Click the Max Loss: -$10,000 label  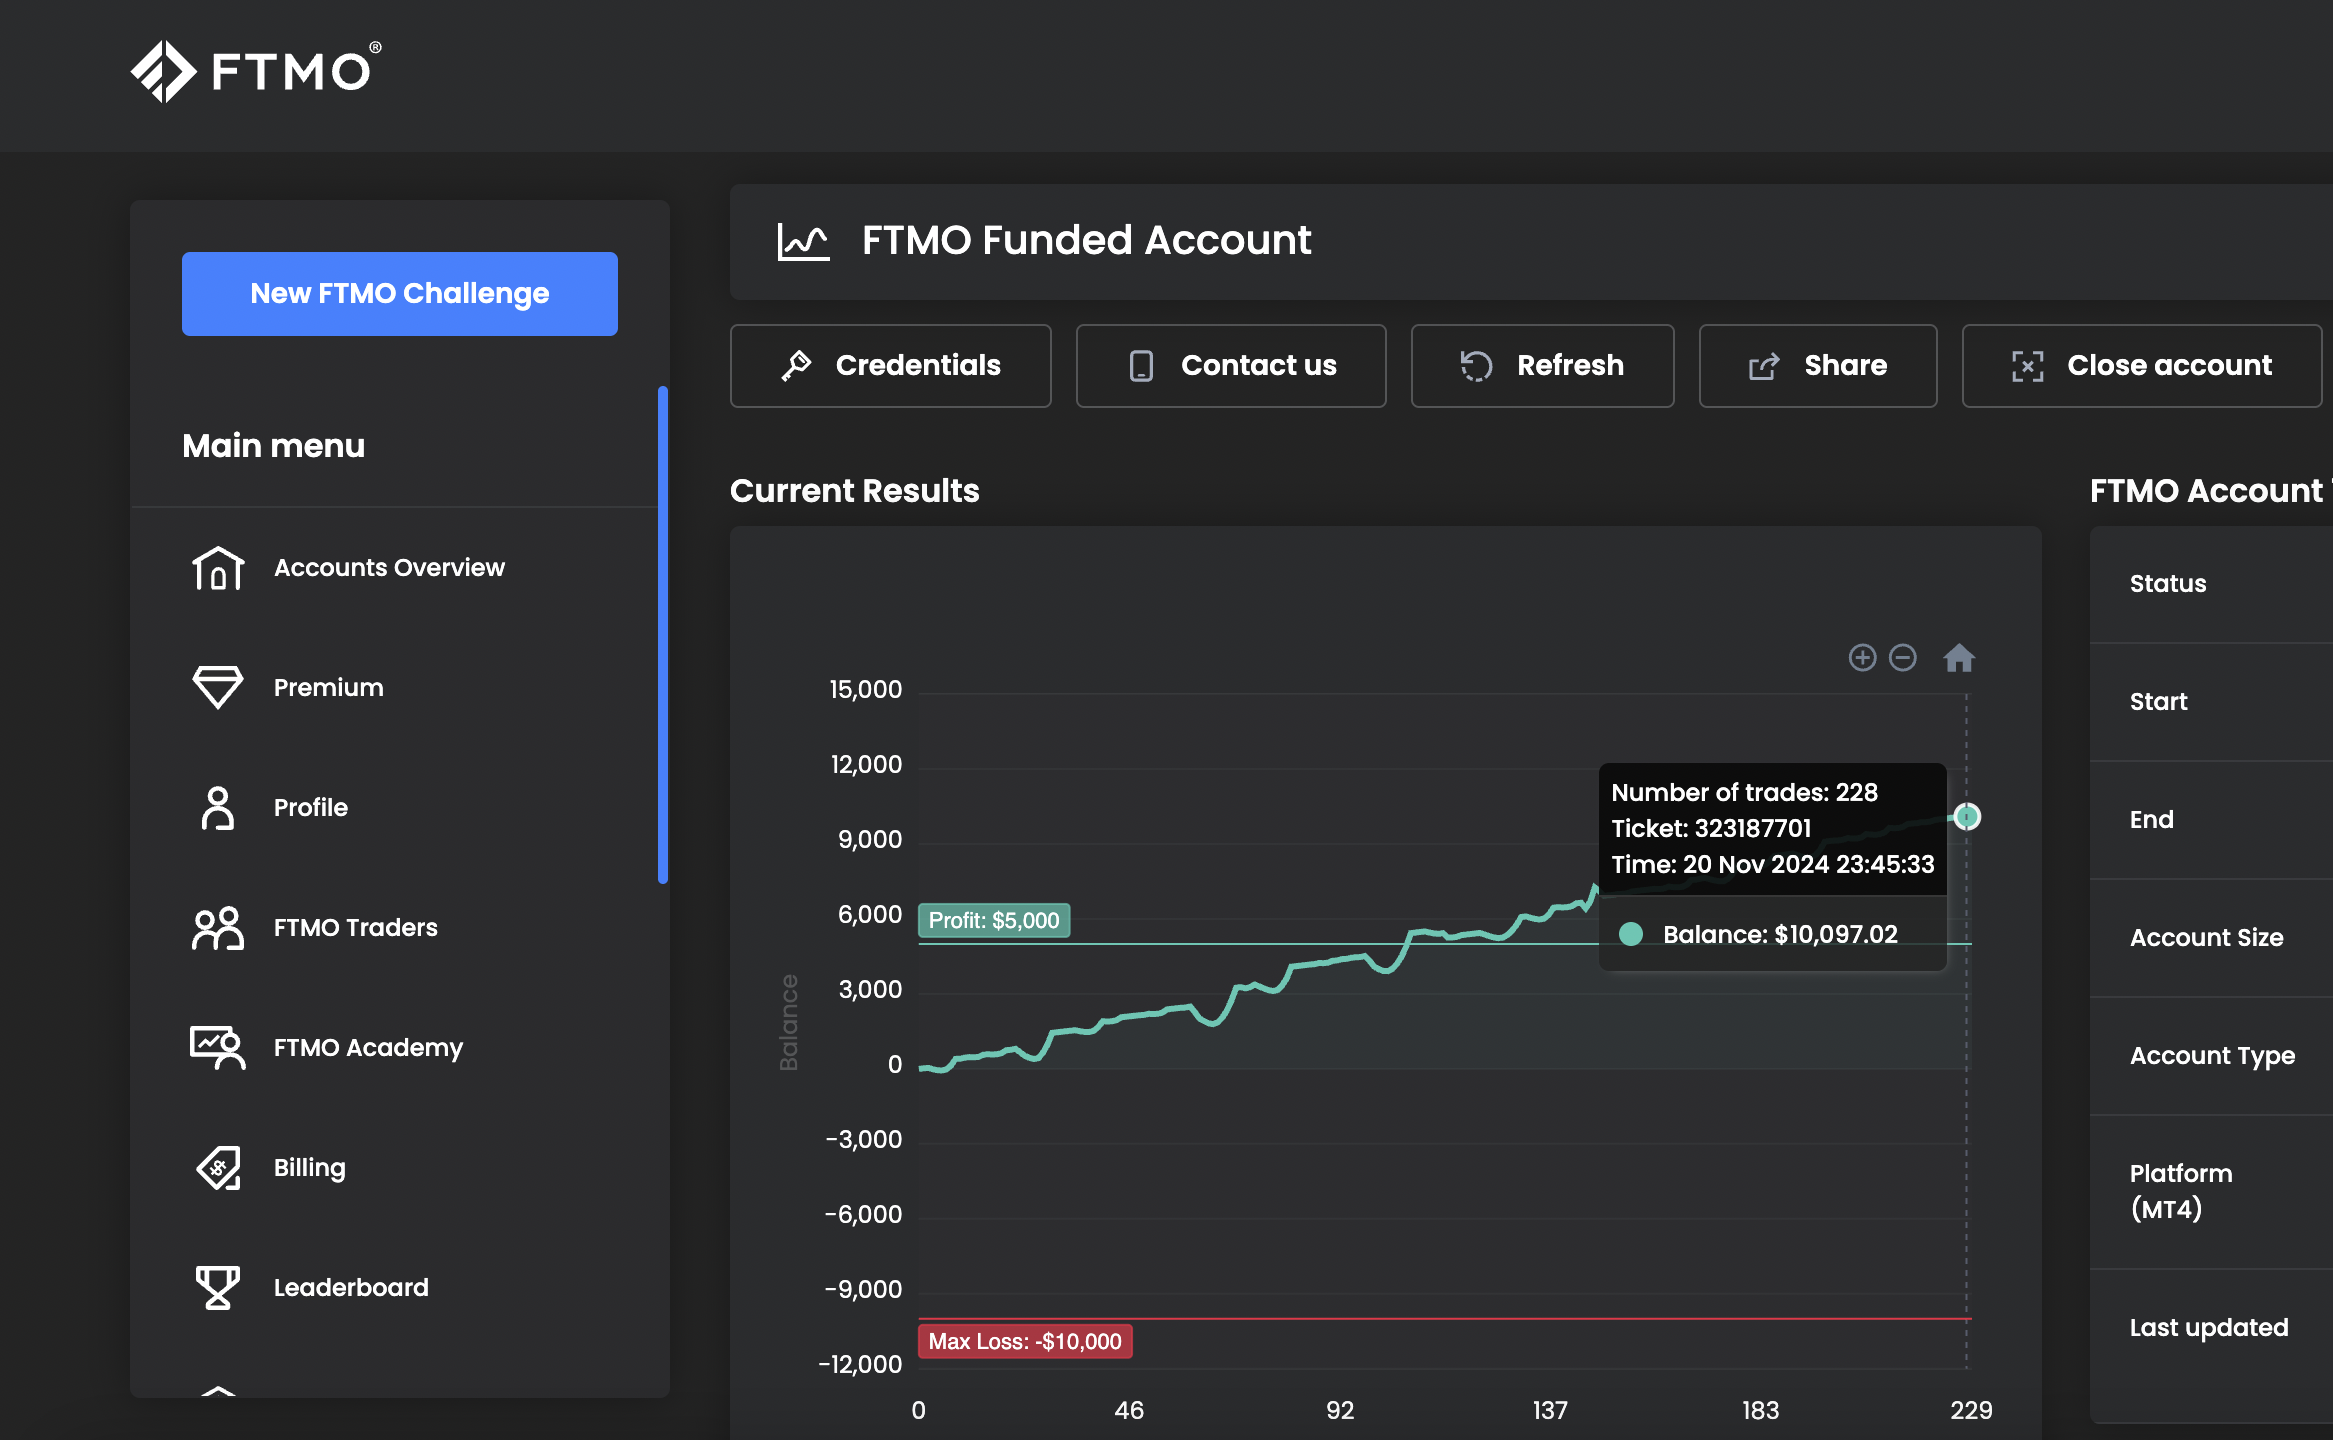[1025, 1342]
